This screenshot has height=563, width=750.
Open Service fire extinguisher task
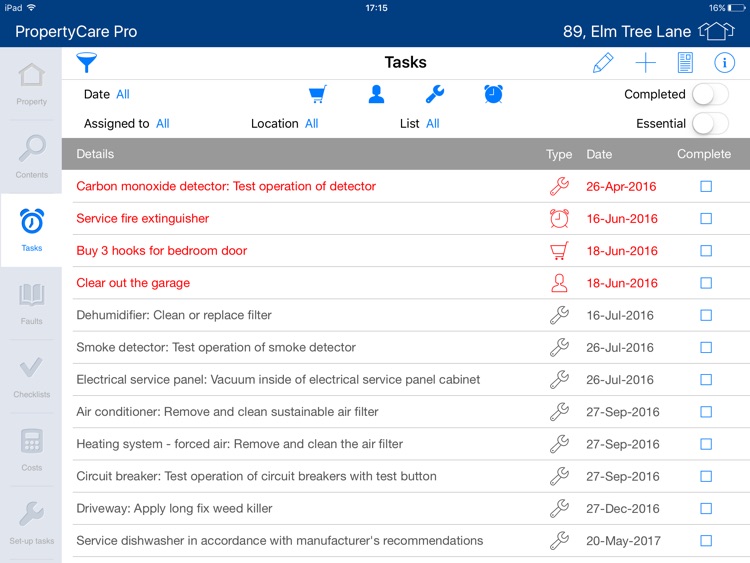pyautogui.click(x=143, y=219)
